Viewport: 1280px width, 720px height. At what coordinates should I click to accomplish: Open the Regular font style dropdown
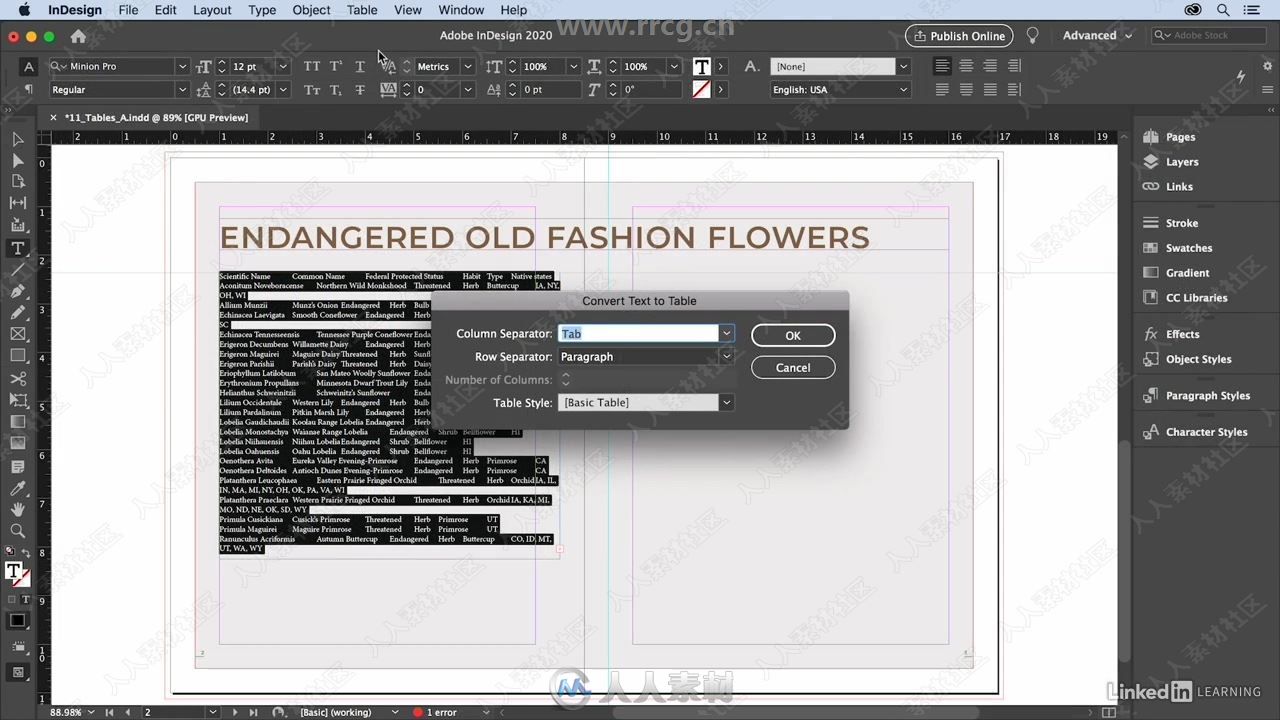(x=182, y=90)
